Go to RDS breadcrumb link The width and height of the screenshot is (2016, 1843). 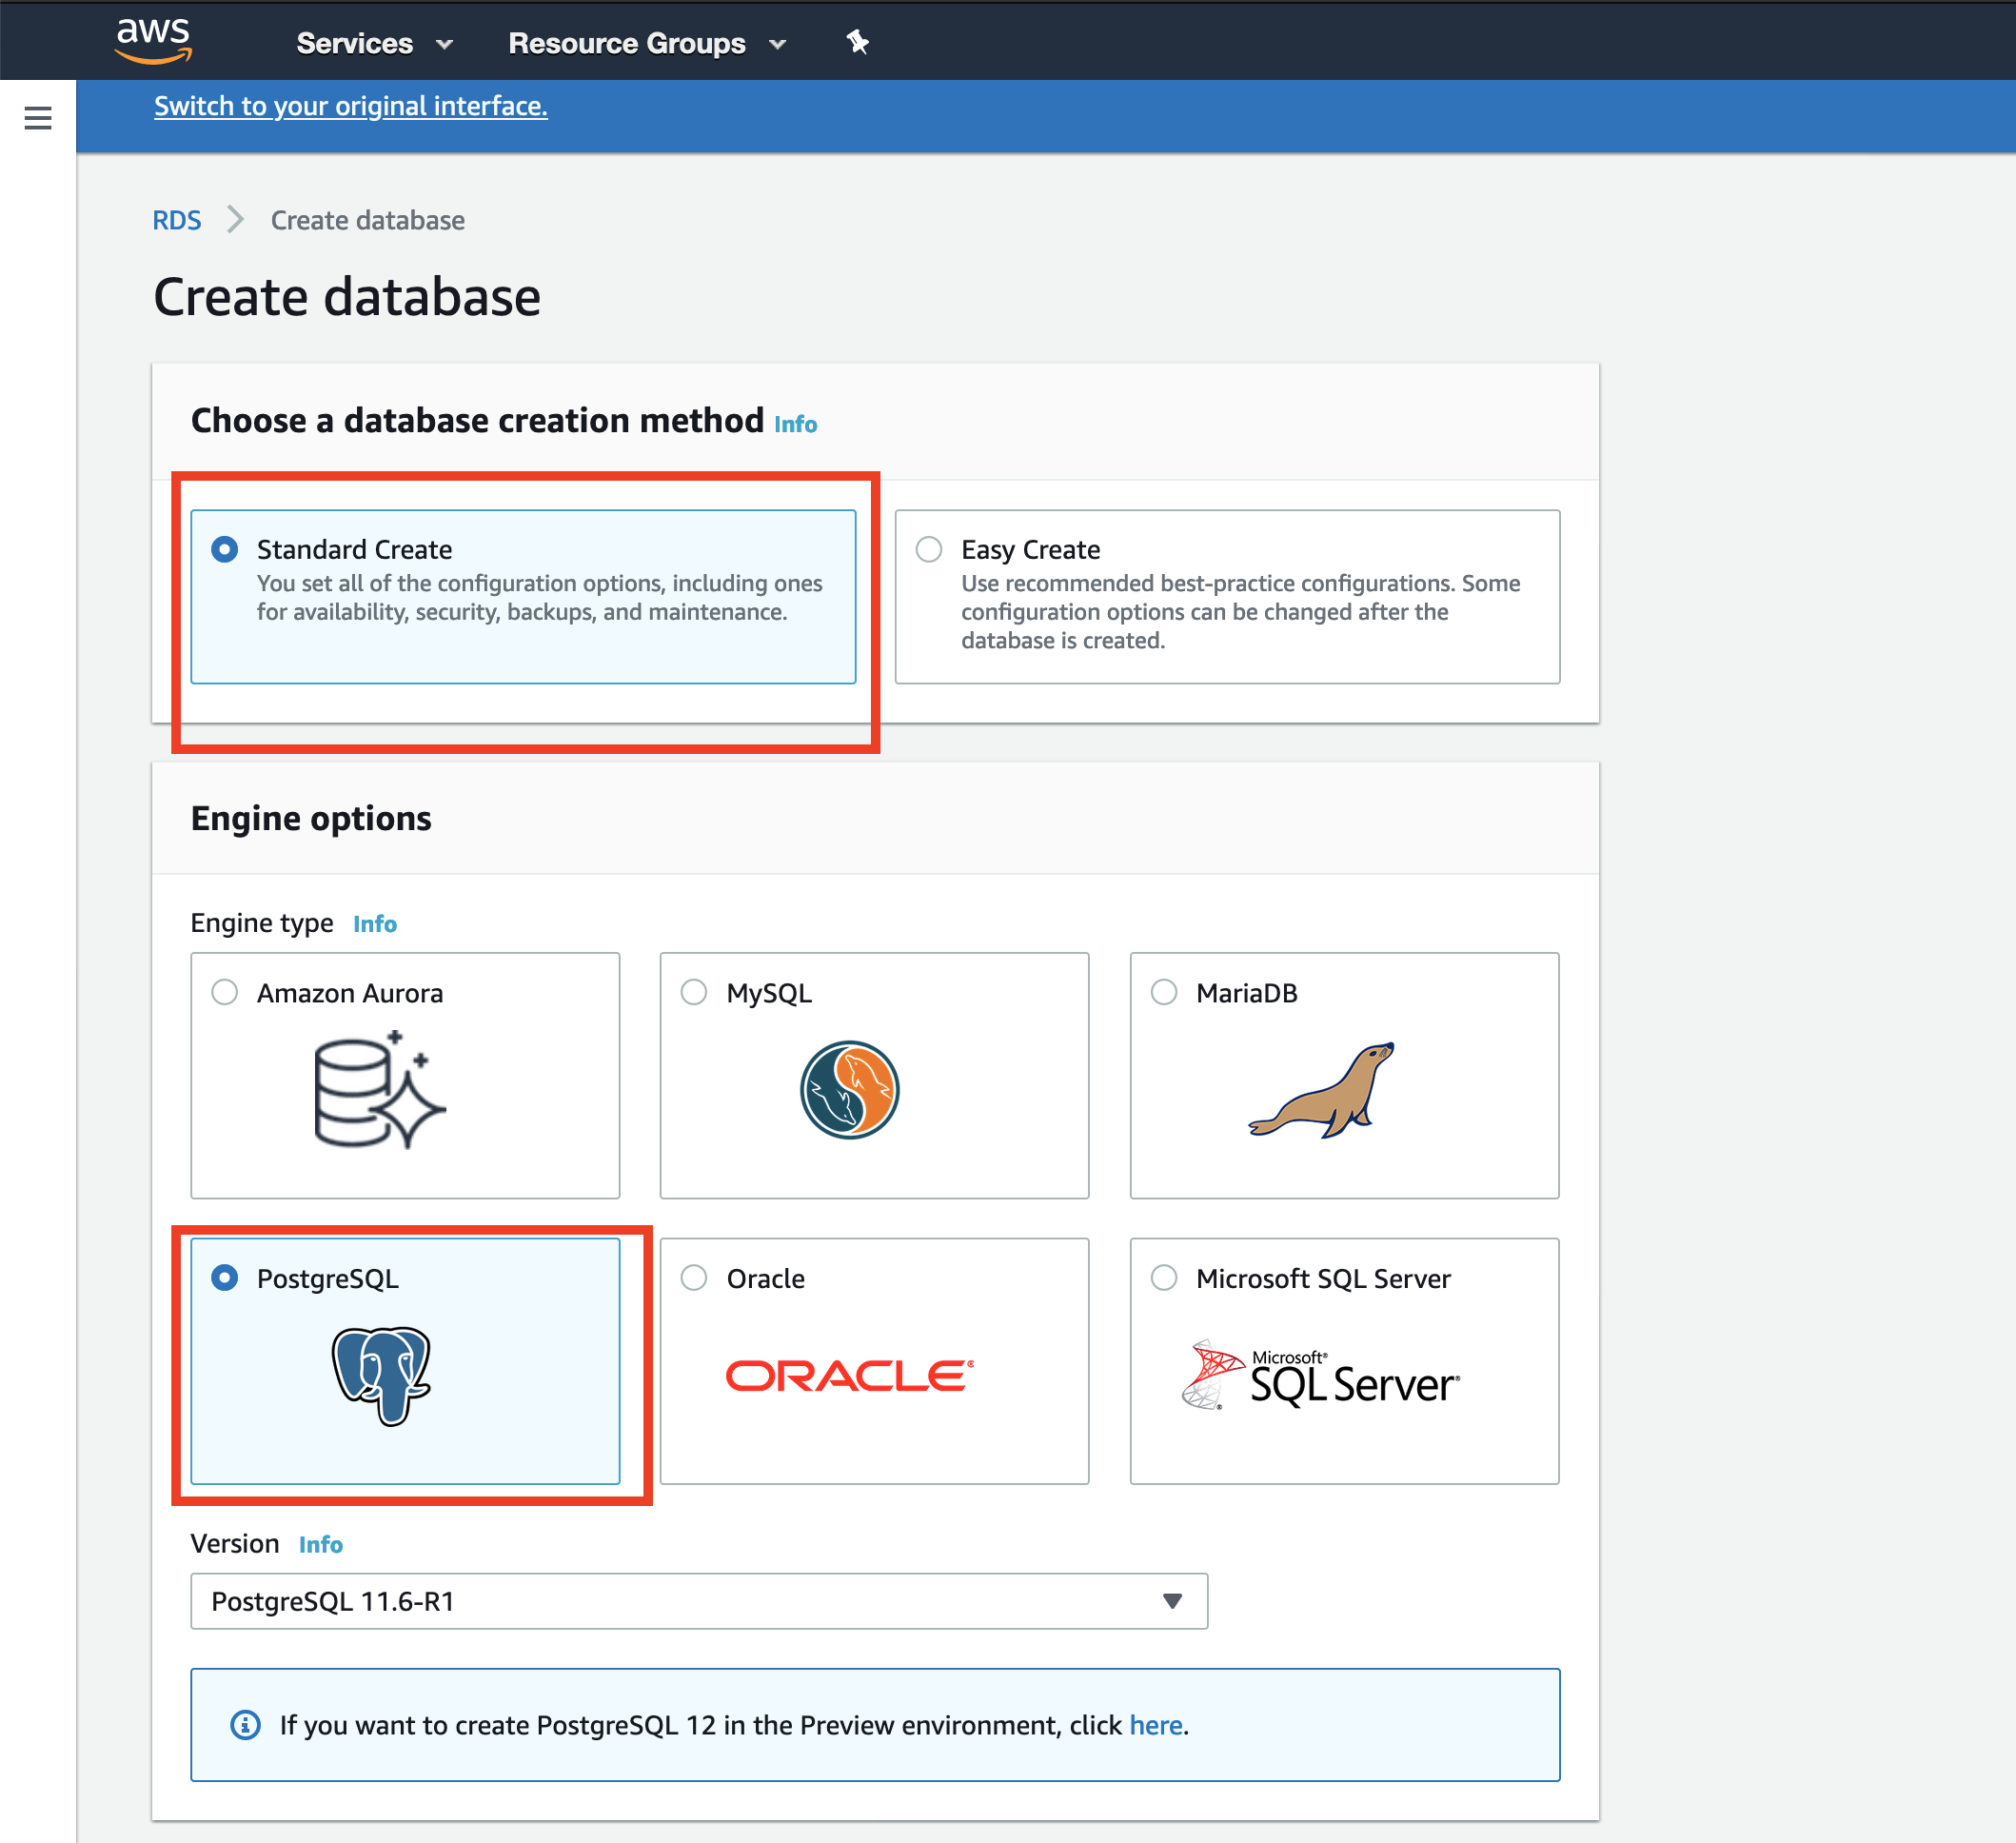(x=177, y=220)
